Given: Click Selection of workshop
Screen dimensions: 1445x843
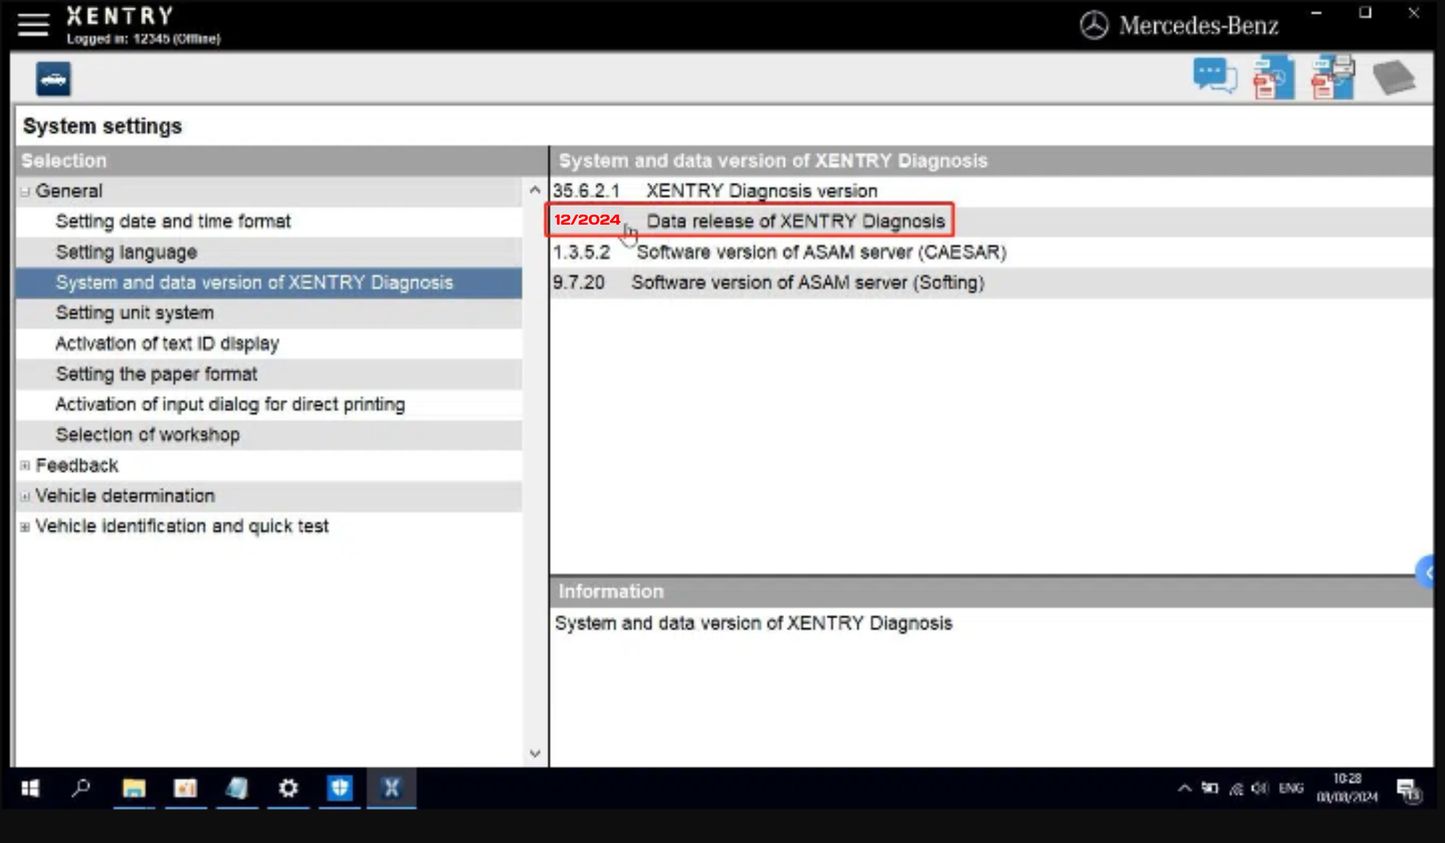Looking at the screenshot, I should [147, 434].
